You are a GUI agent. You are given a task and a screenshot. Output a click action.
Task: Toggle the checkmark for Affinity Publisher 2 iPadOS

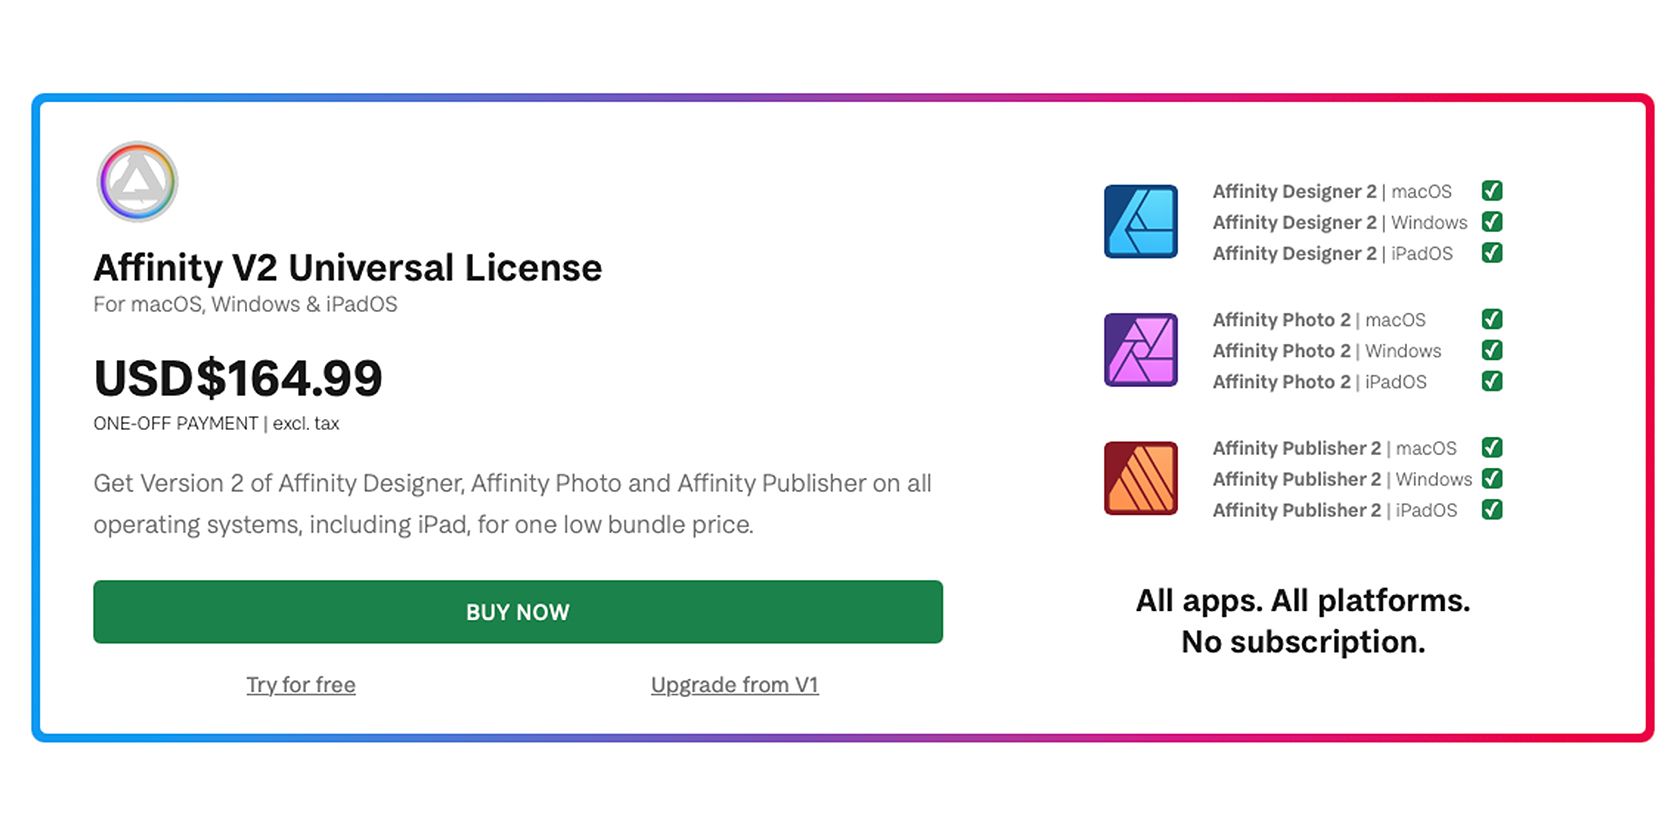pyautogui.click(x=1491, y=510)
